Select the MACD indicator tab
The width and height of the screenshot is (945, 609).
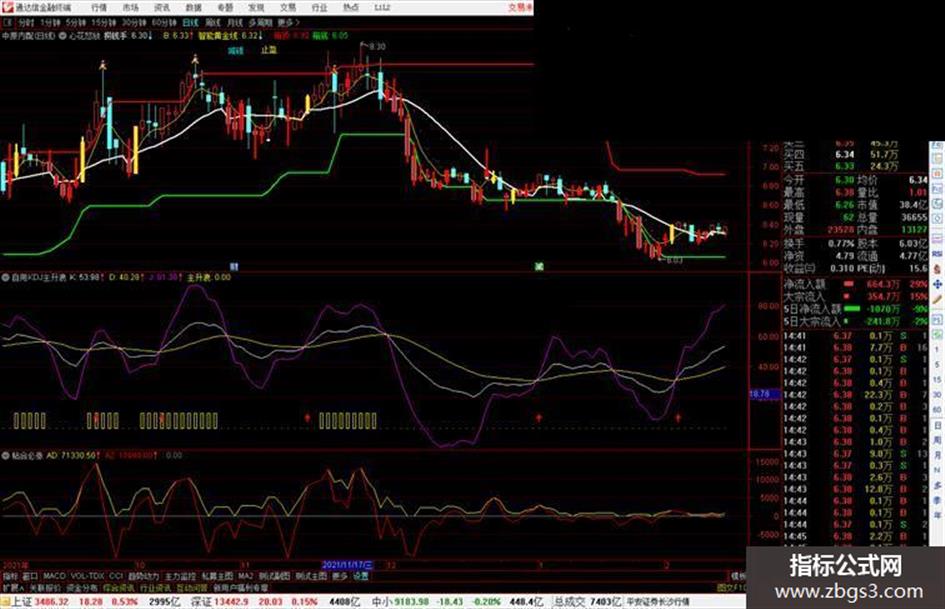pyautogui.click(x=54, y=576)
